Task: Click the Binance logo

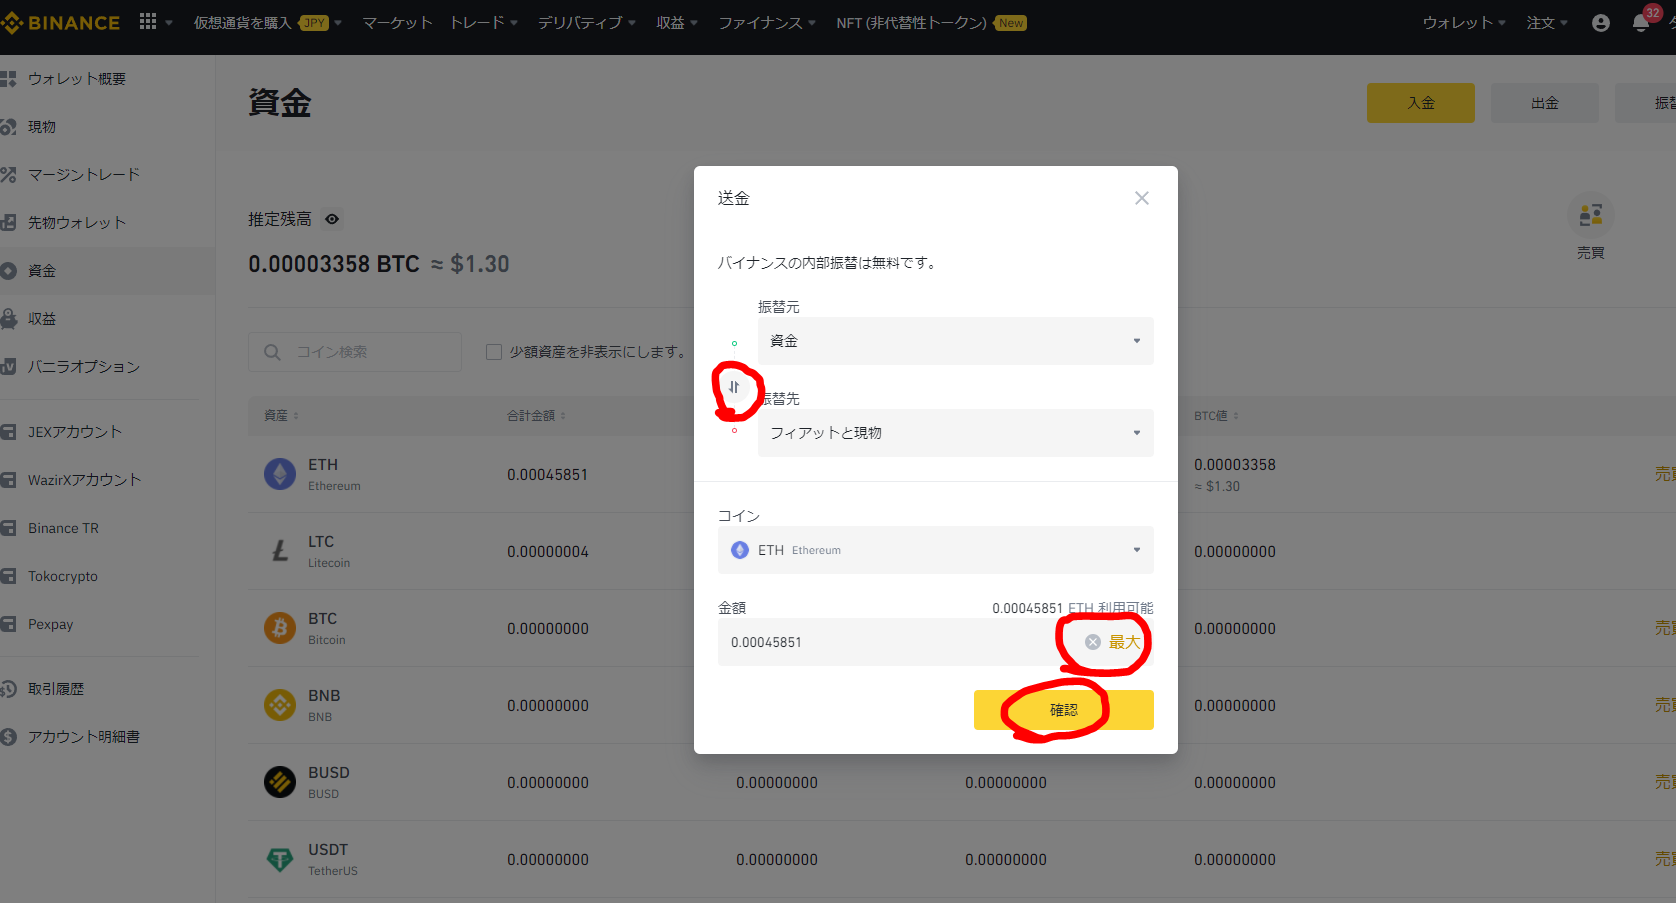Action: point(60,22)
